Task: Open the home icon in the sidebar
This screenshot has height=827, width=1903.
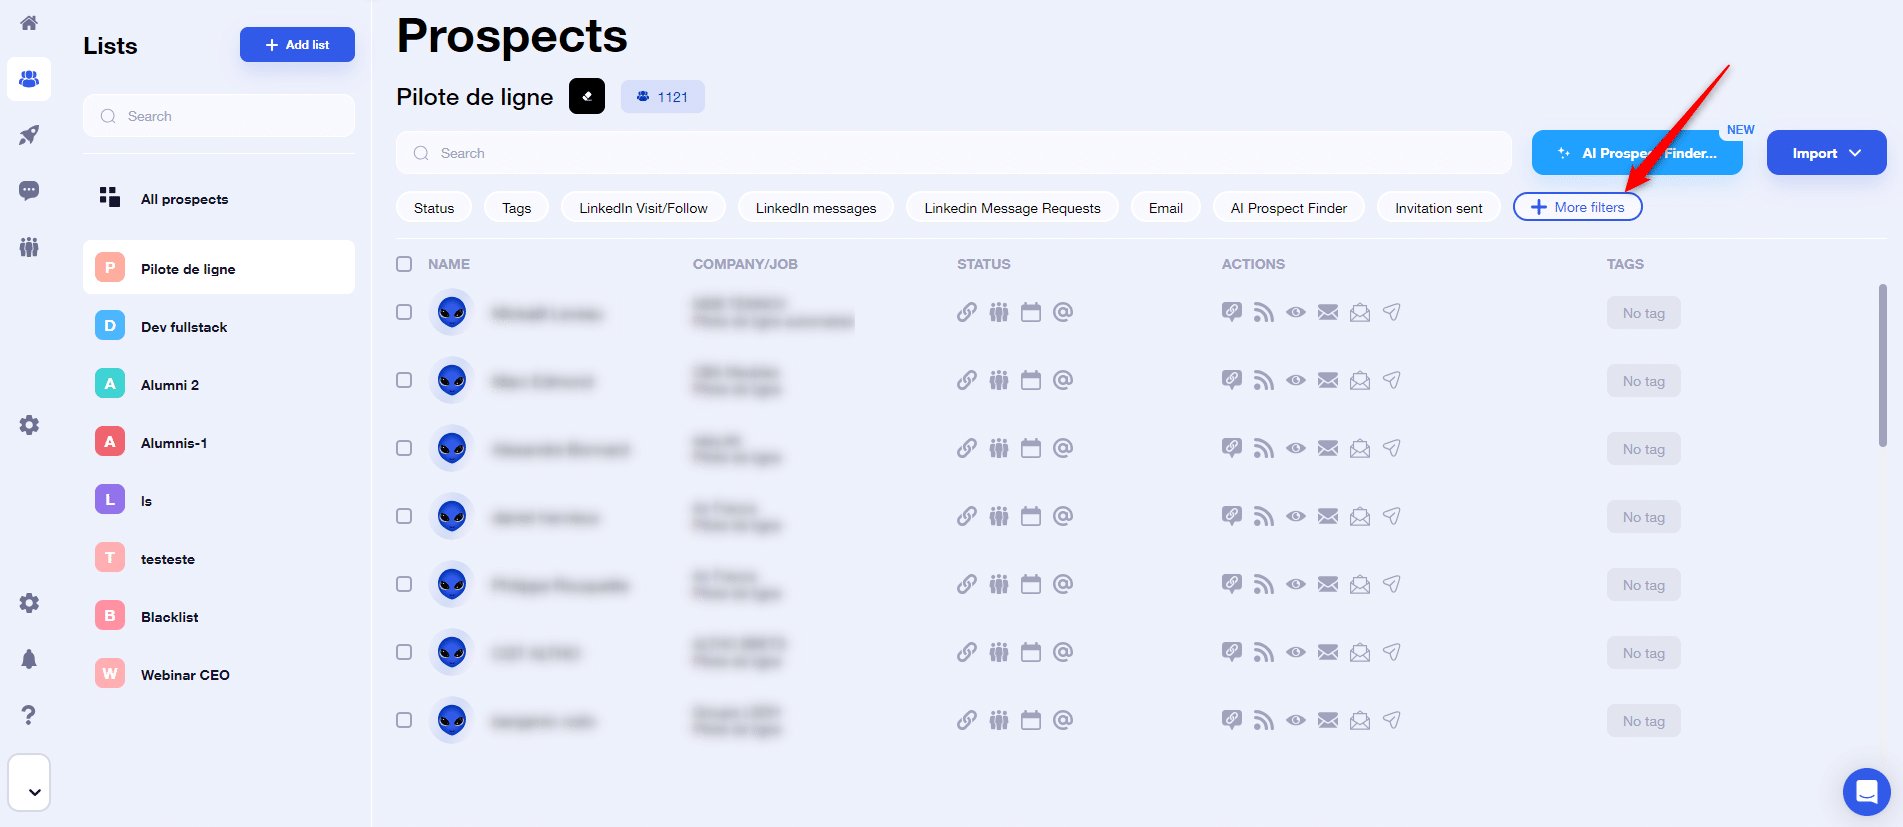Action: coord(29,23)
